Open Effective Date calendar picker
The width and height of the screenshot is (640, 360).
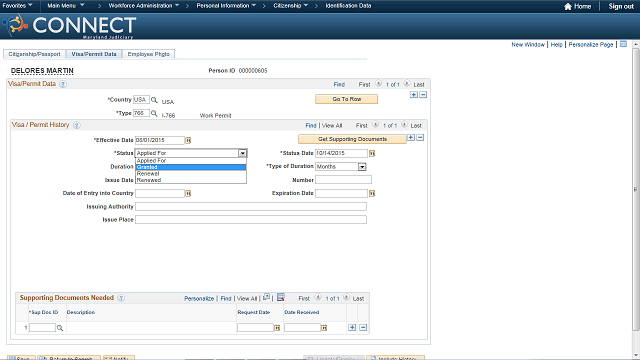188,140
